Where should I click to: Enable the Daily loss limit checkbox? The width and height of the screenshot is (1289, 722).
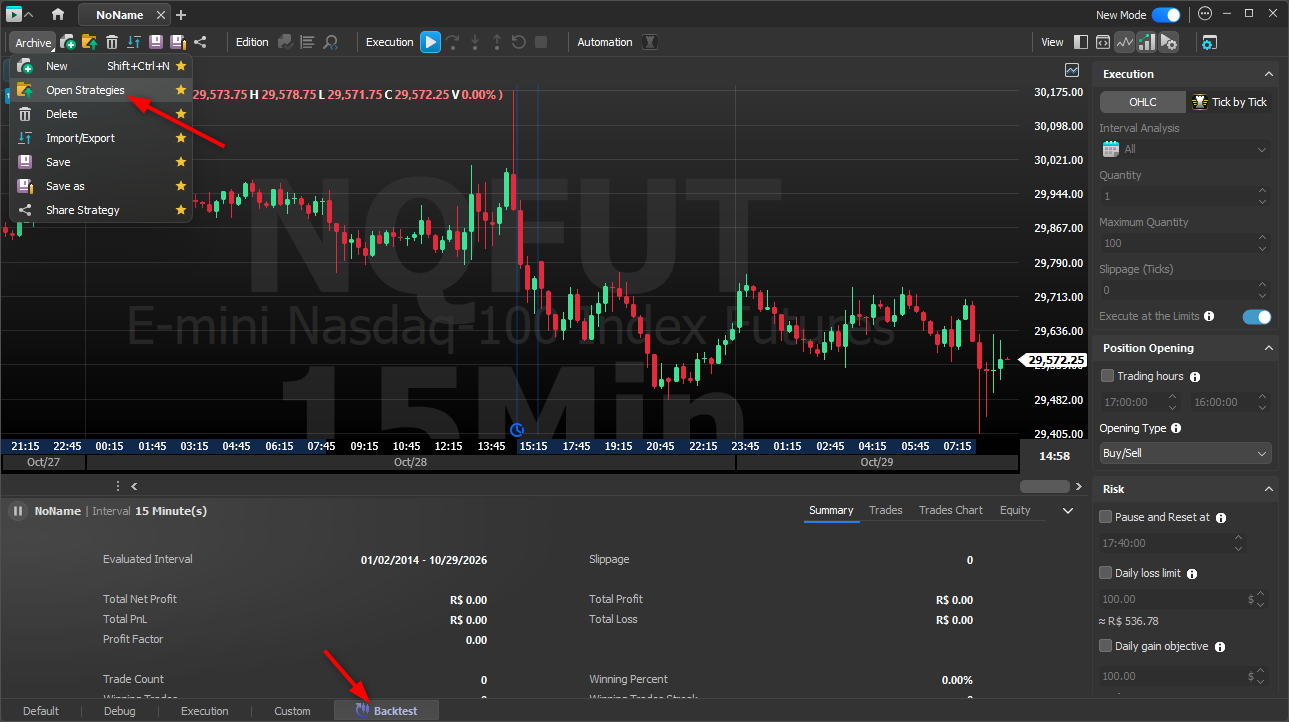[1106, 573]
